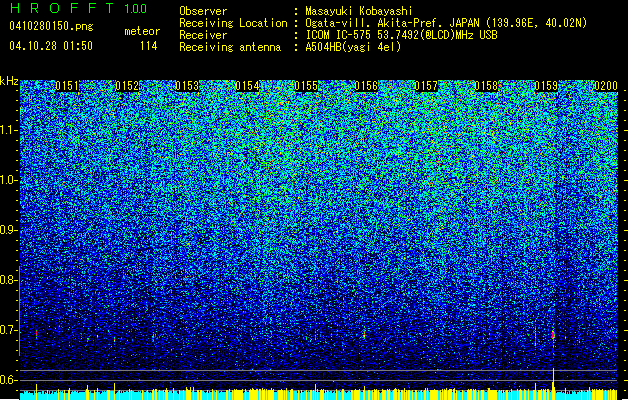Click the 0155 time marker
This screenshot has height=400, width=629.
pyautogui.click(x=306, y=86)
